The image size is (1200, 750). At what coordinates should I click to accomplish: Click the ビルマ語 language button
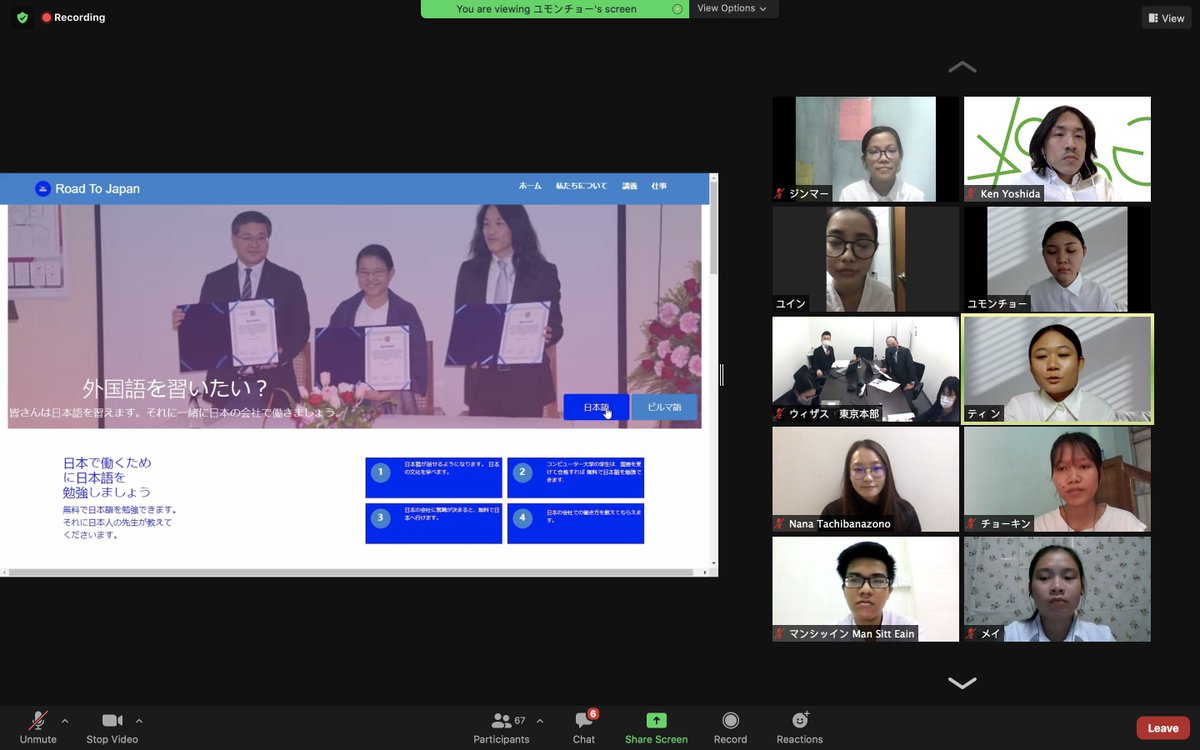664,407
